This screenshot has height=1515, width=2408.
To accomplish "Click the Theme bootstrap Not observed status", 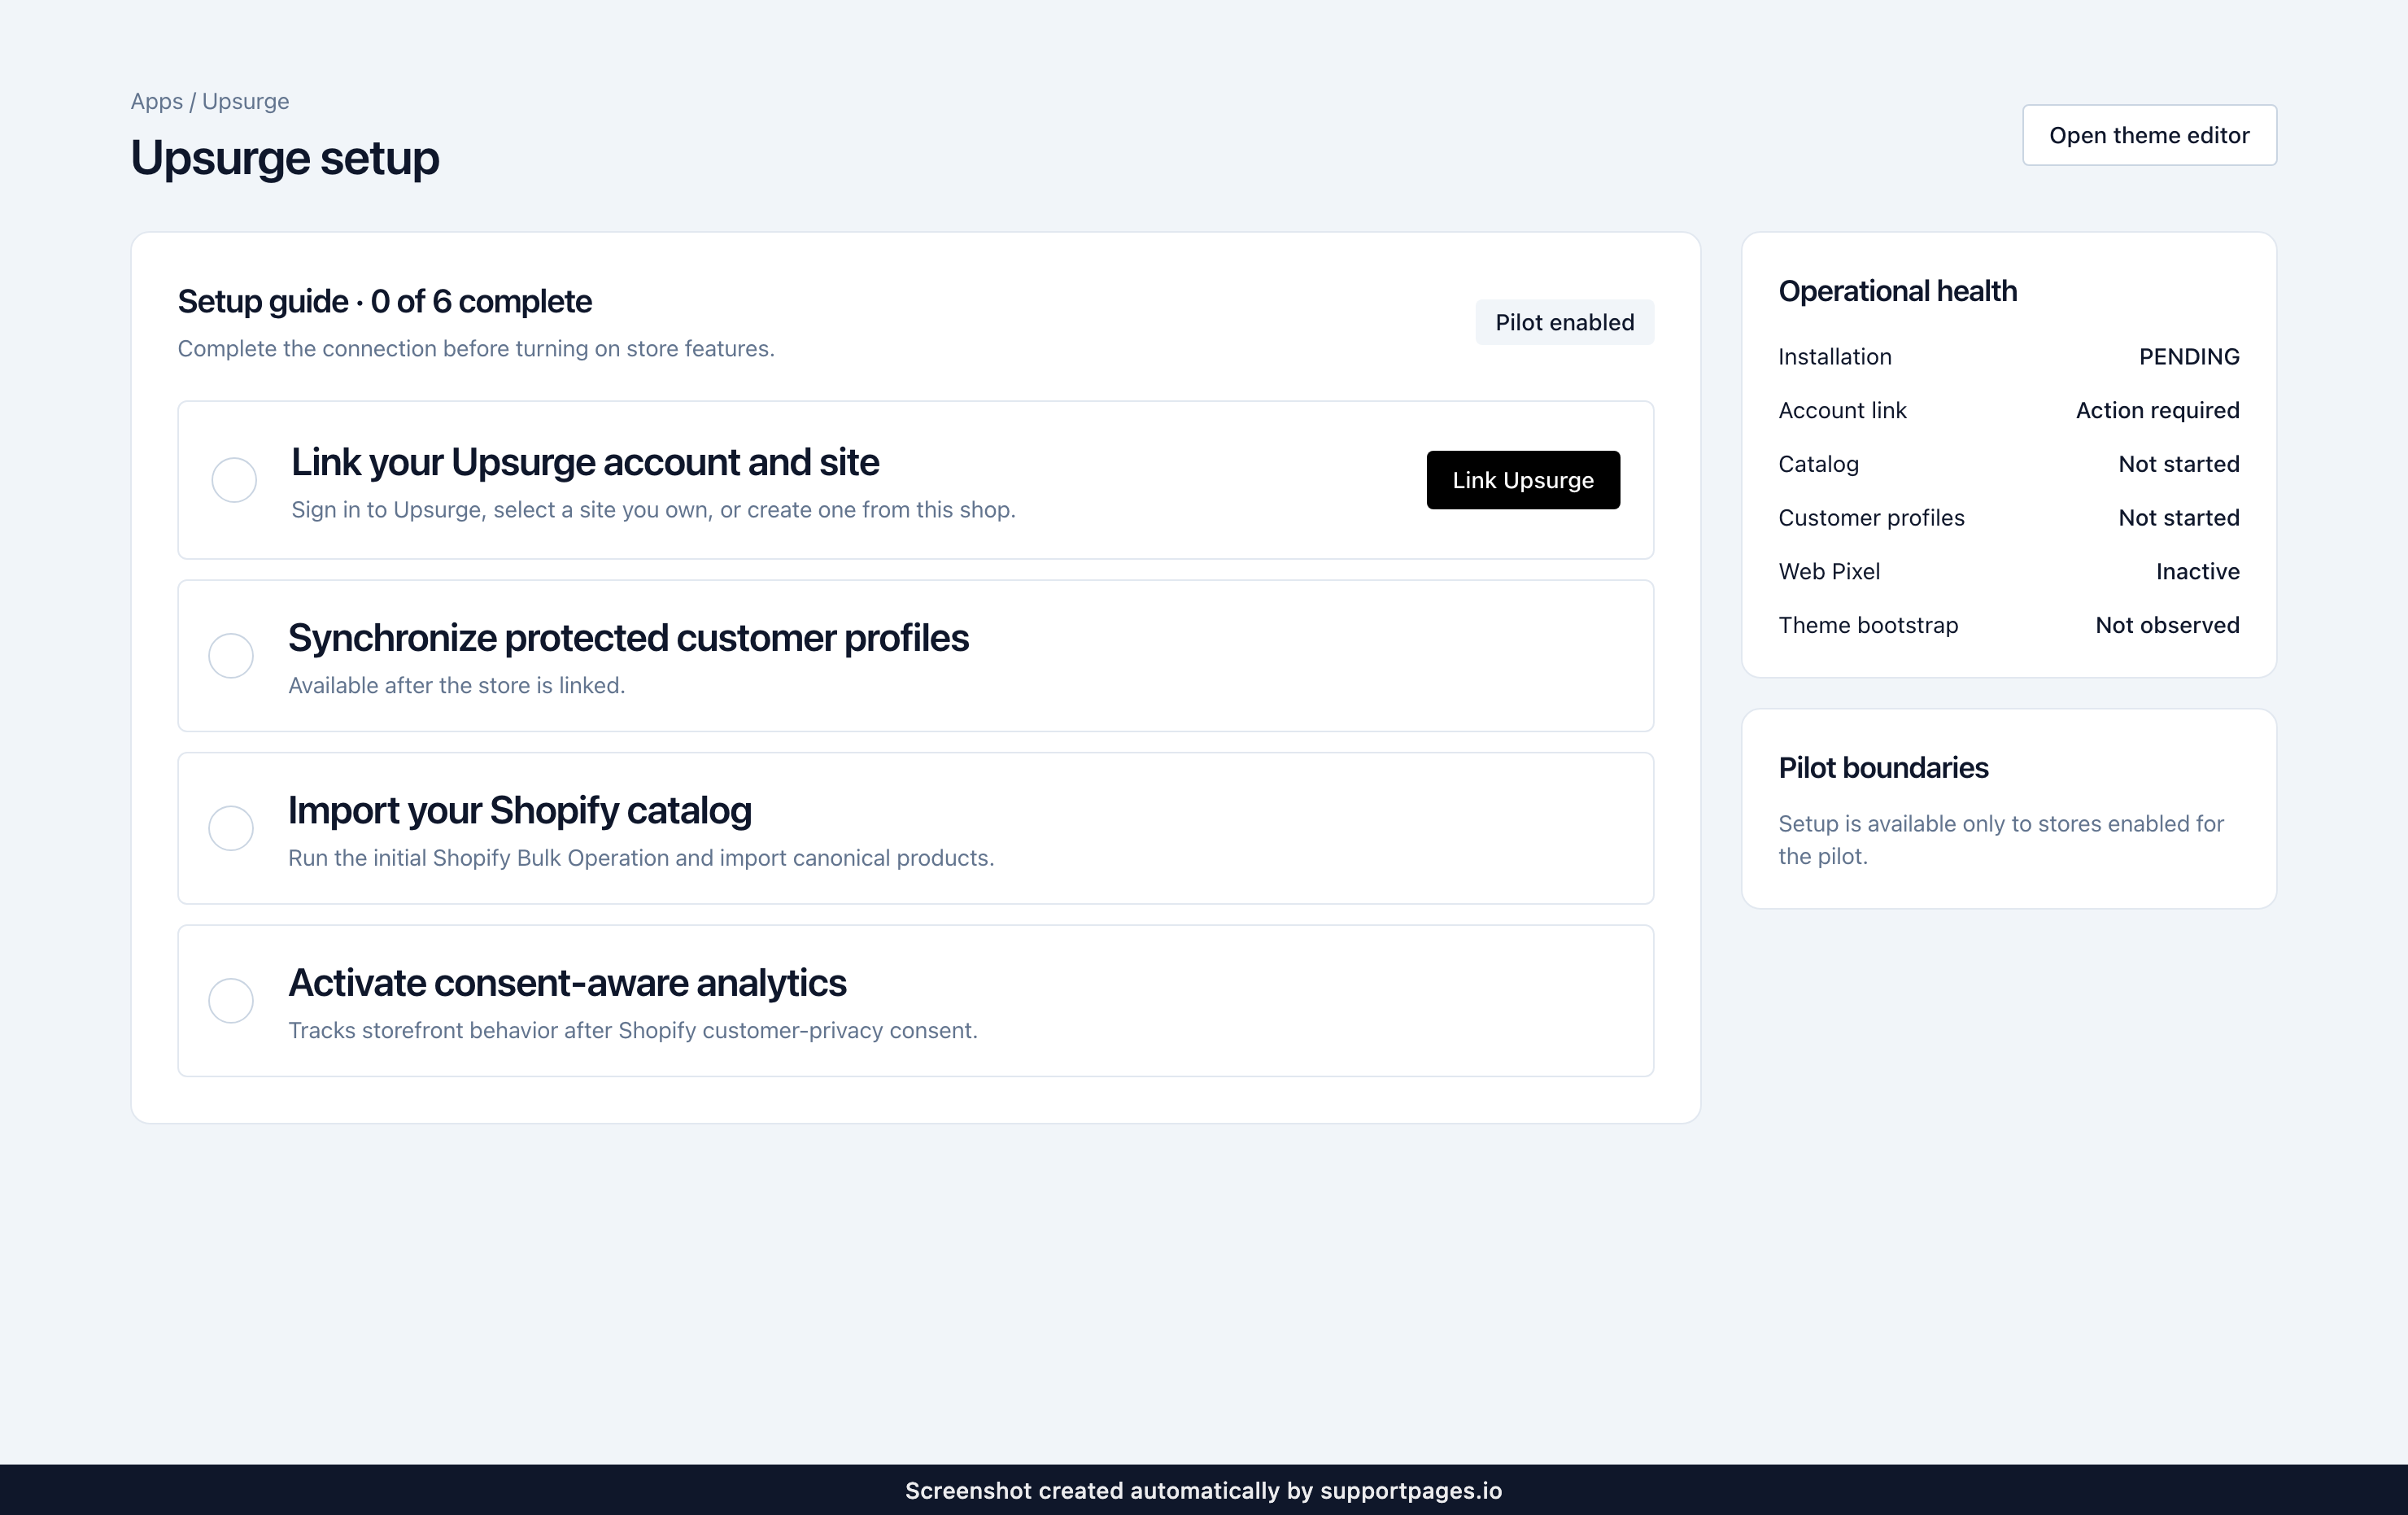I will 2167,626.
